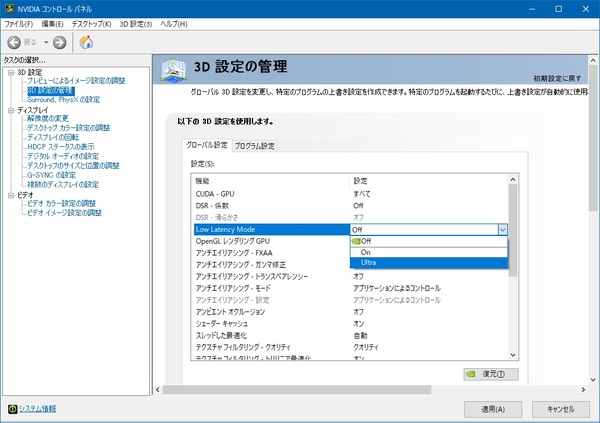
Task: Click the Forward navigation arrow icon
Action: [59, 42]
